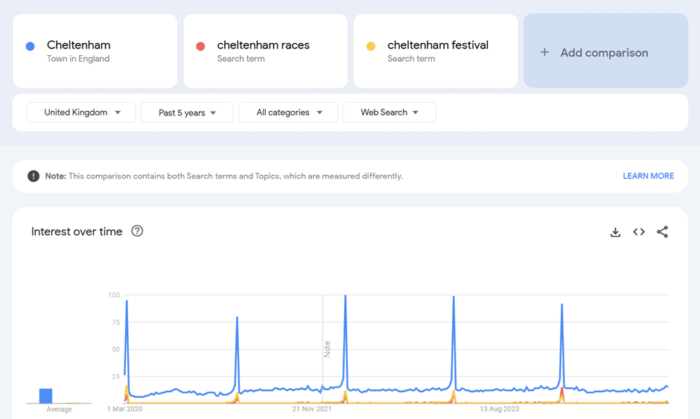The image size is (700, 419).
Task: Follow the LEARN MORE link
Action: [648, 176]
